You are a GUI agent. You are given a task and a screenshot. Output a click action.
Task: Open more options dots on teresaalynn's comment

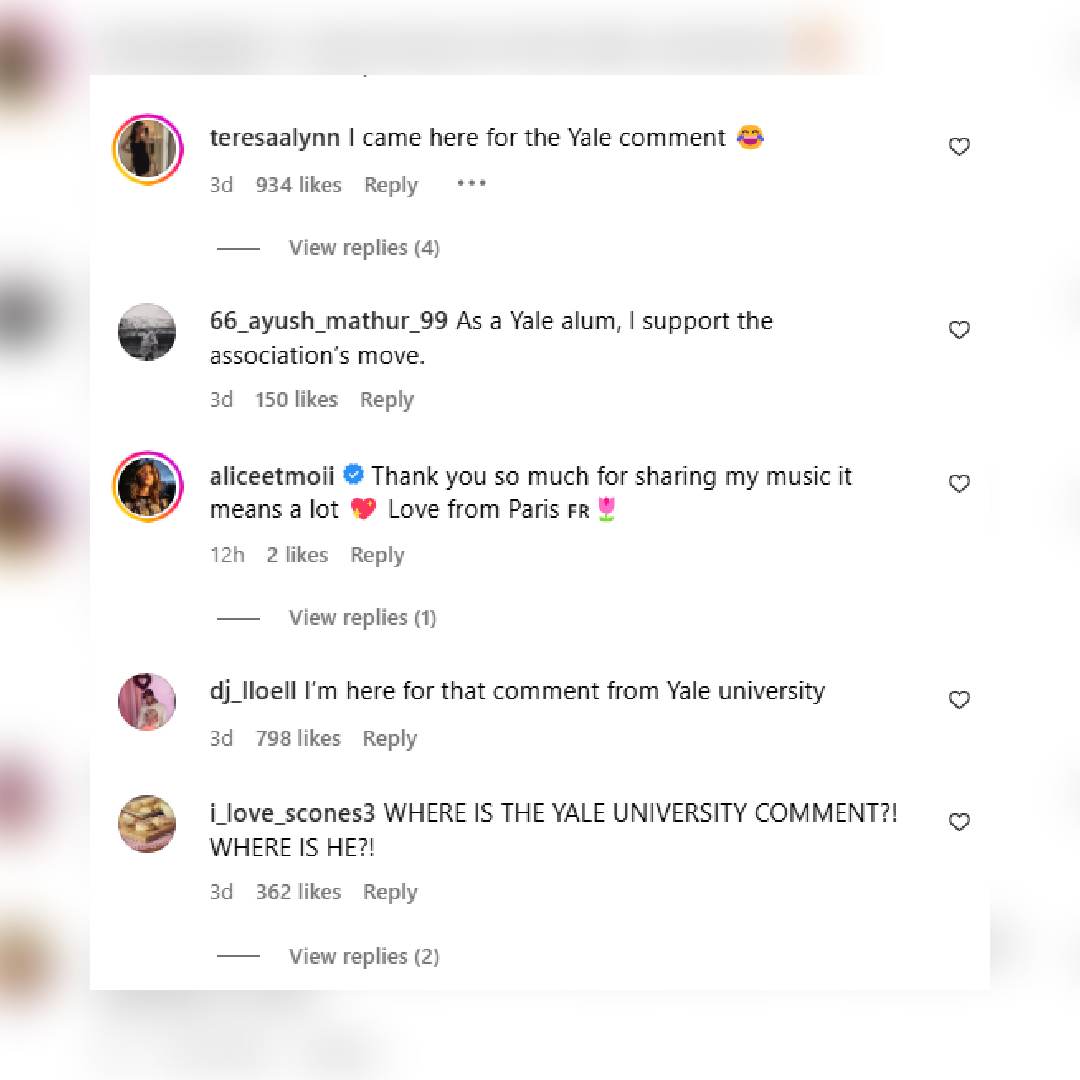[x=471, y=184]
